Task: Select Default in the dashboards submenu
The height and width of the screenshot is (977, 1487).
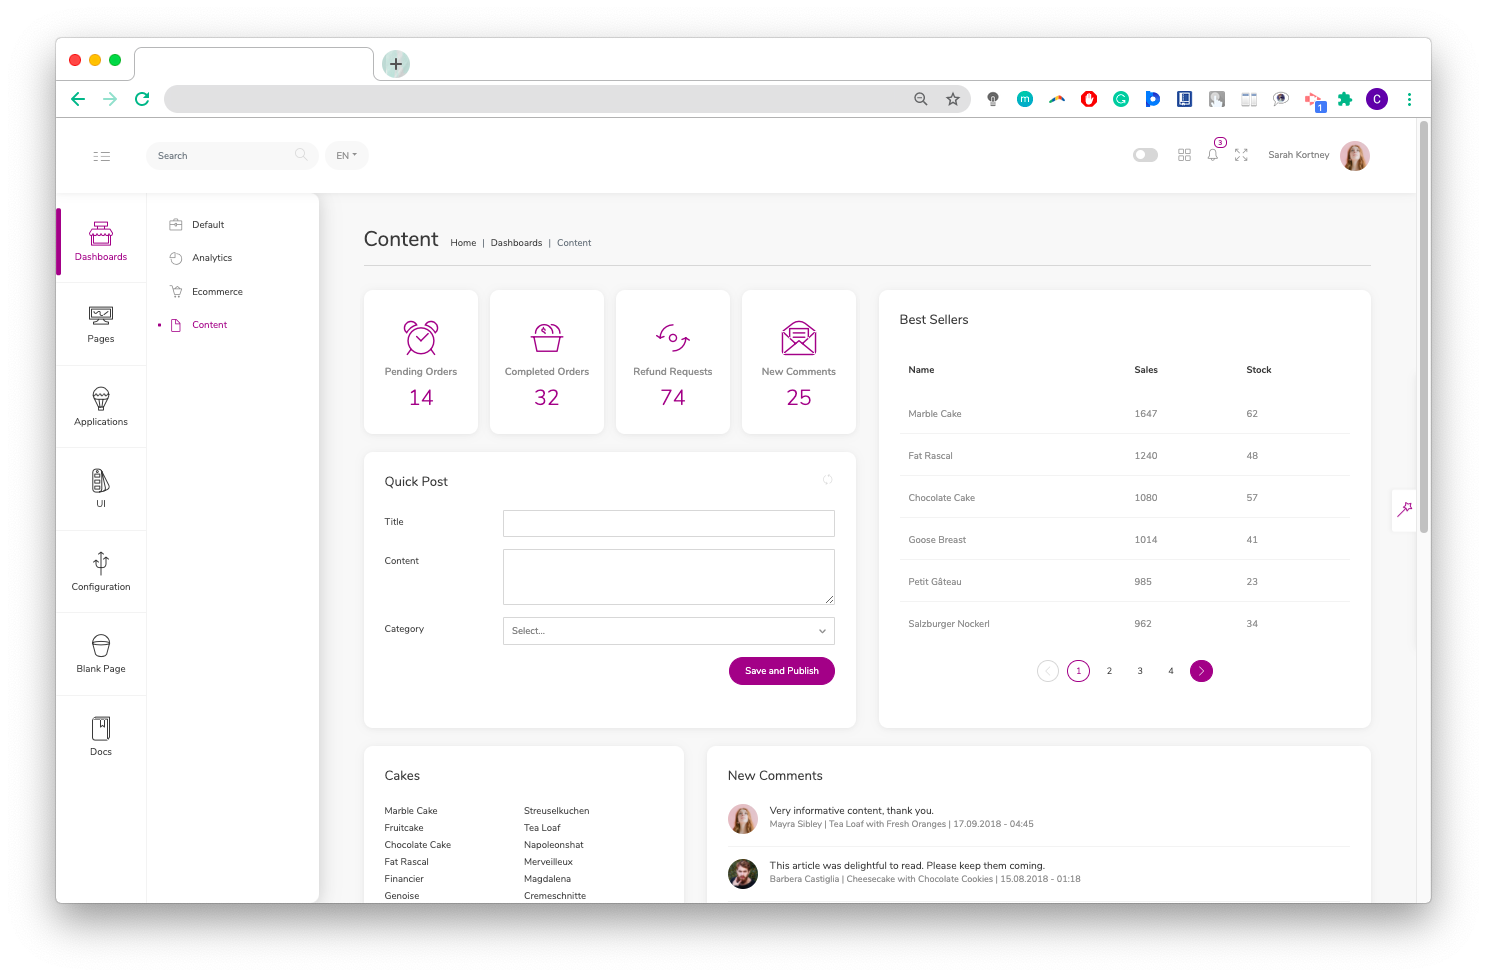Action: (208, 225)
